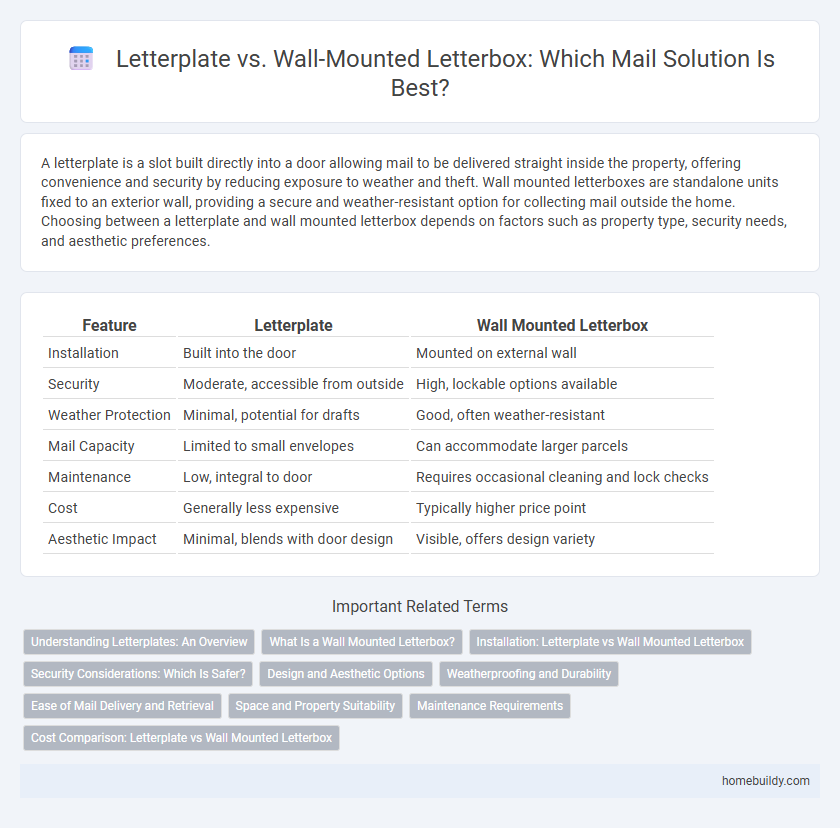Select the 'Important Related Terms' heading
Image resolution: width=840 pixels, height=828 pixels.
pos(420,606)
